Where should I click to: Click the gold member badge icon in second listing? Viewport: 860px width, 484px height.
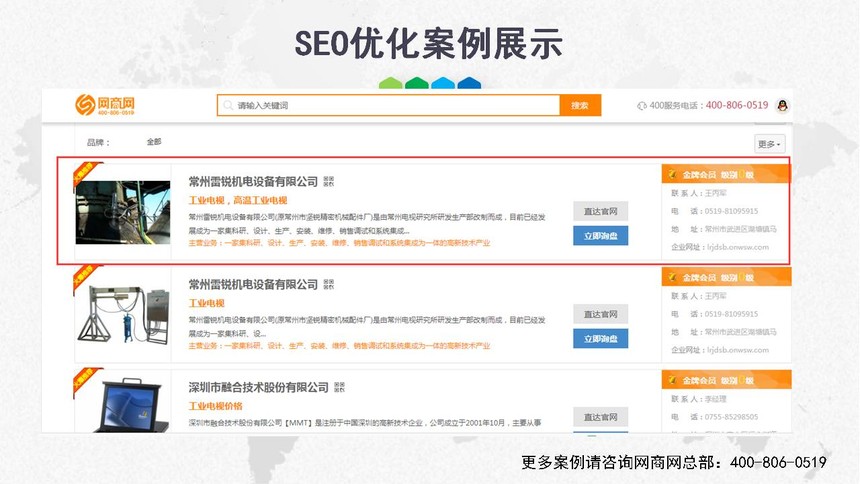tap(672, 277)
